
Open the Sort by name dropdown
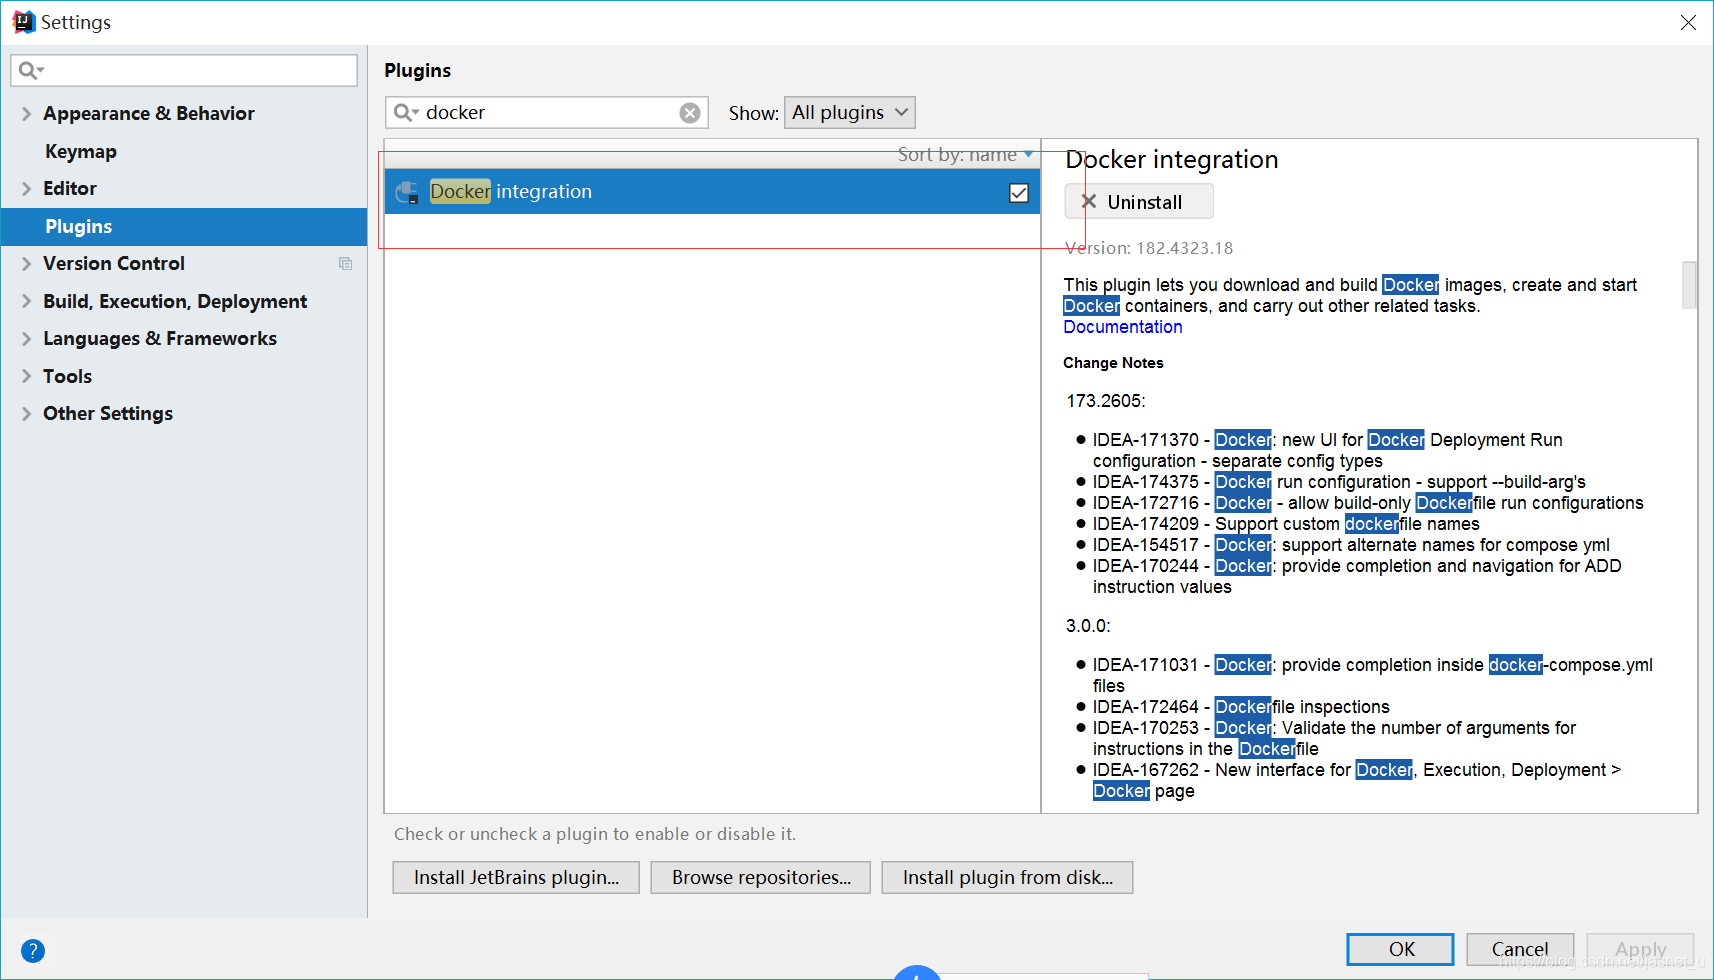coord(965,154)
